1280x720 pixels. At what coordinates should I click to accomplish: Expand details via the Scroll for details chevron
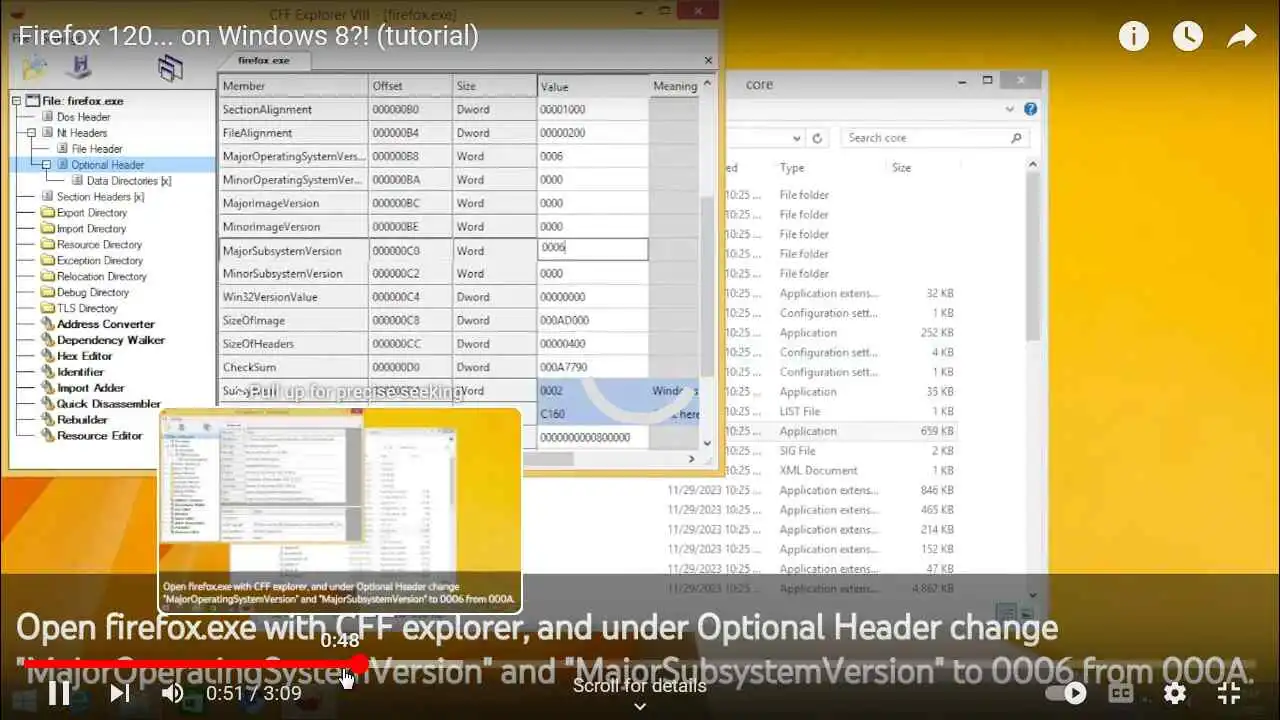click(x=640, y=706)
